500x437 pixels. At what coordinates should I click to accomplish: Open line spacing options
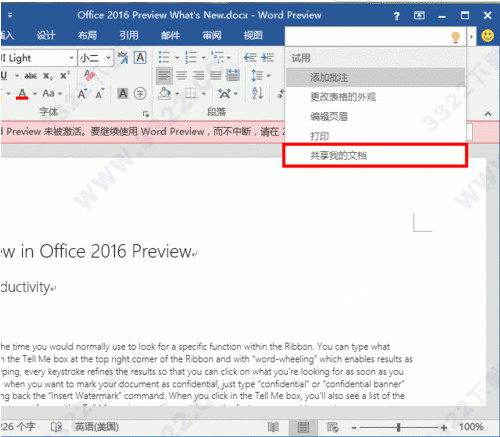tap(257, 75)
